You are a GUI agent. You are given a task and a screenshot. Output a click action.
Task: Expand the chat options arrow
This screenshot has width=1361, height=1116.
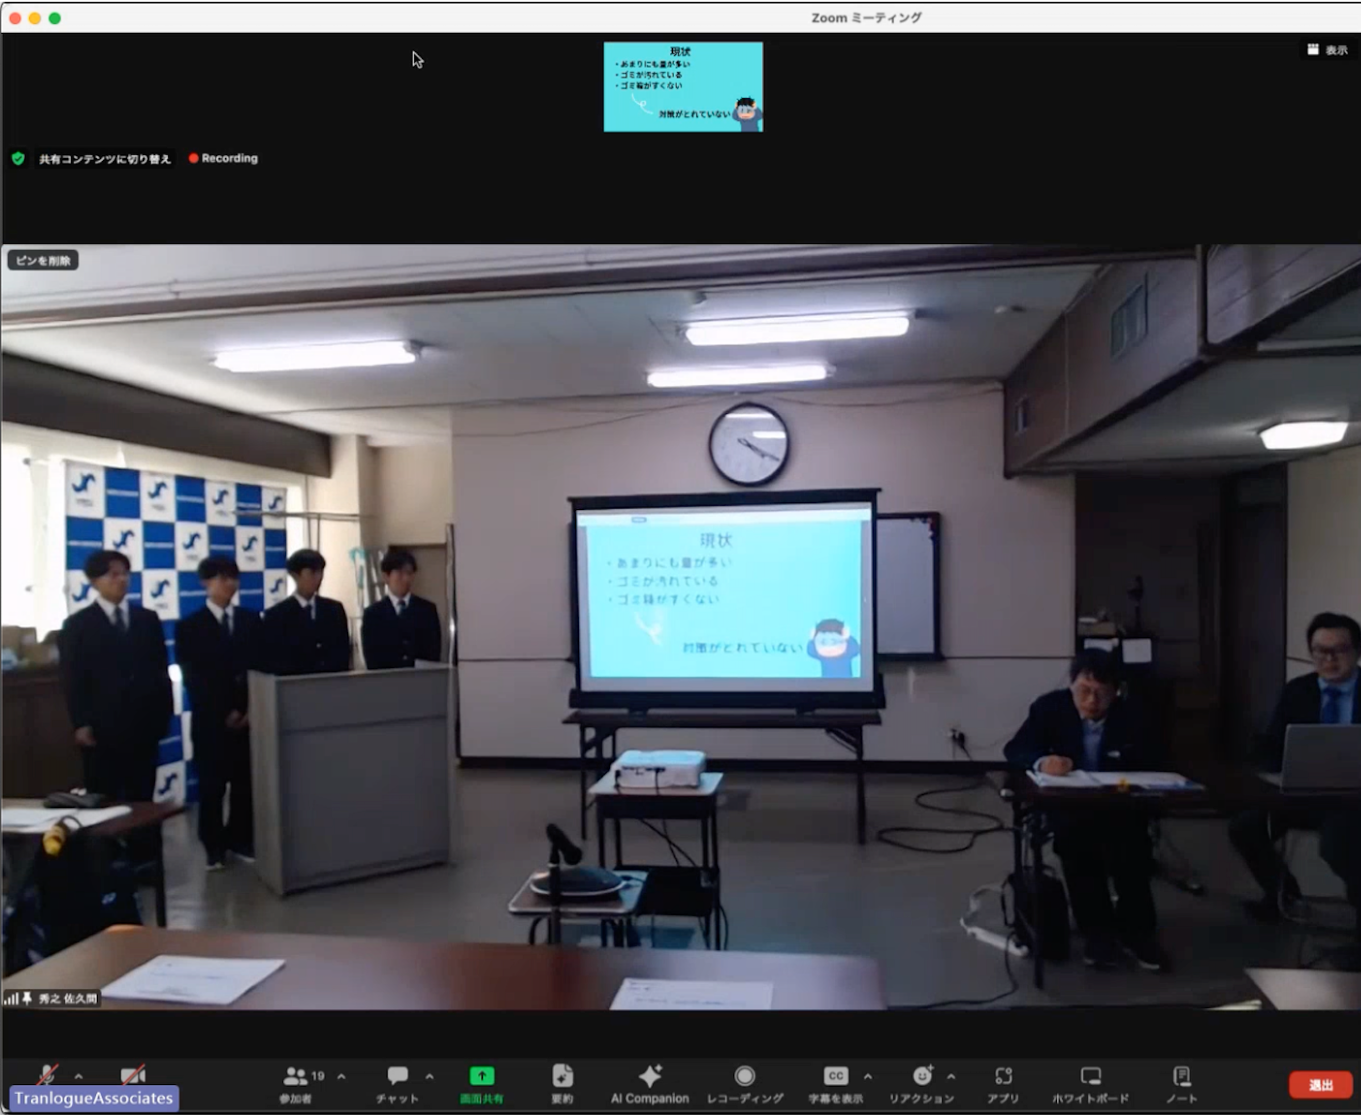[429, 1077]
